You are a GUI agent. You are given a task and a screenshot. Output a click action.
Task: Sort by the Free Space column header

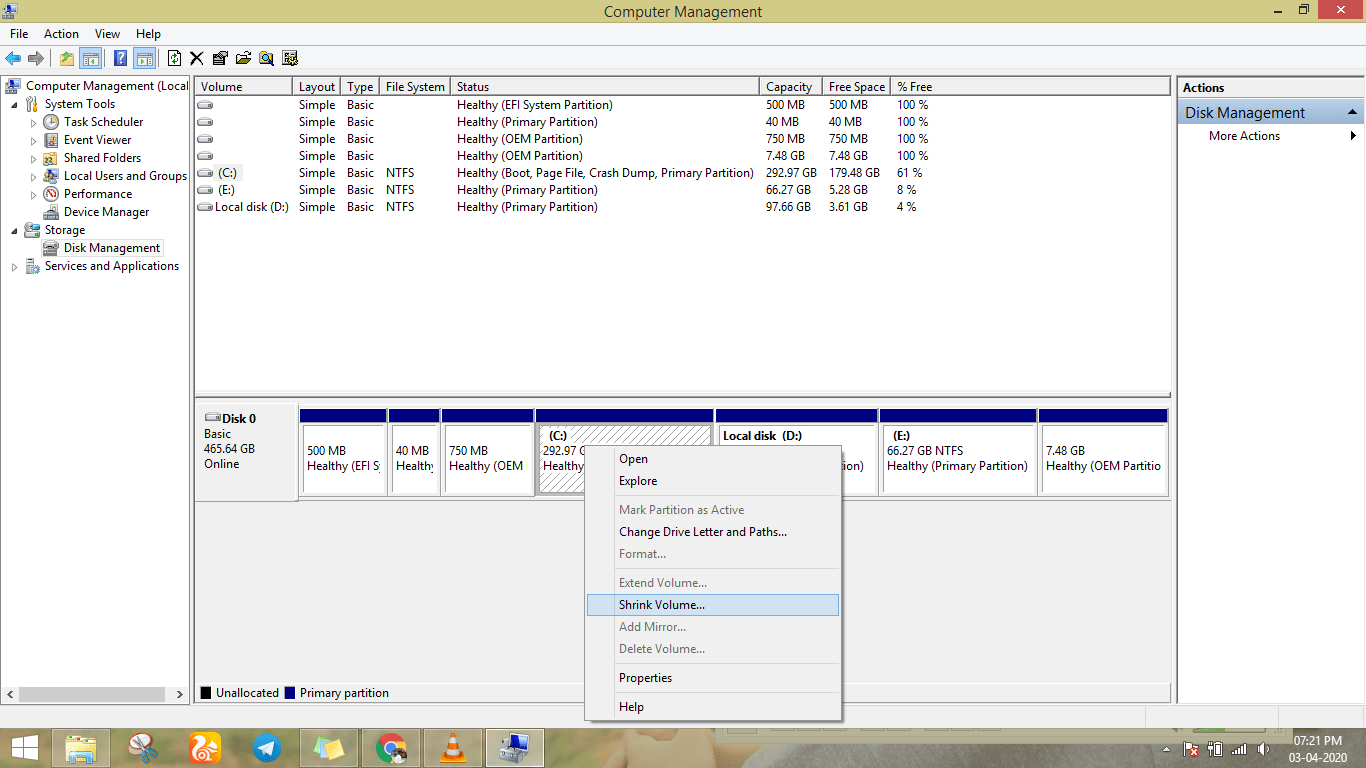click(x=856, y=87)
